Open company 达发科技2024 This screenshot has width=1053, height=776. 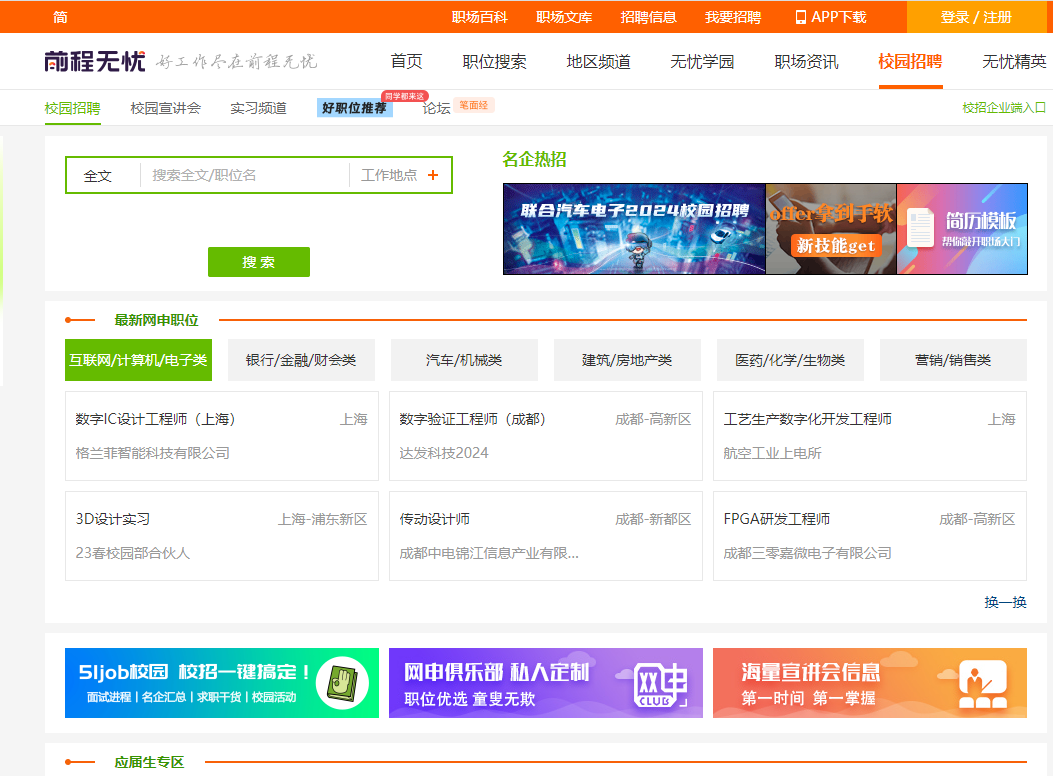(444, 453)
